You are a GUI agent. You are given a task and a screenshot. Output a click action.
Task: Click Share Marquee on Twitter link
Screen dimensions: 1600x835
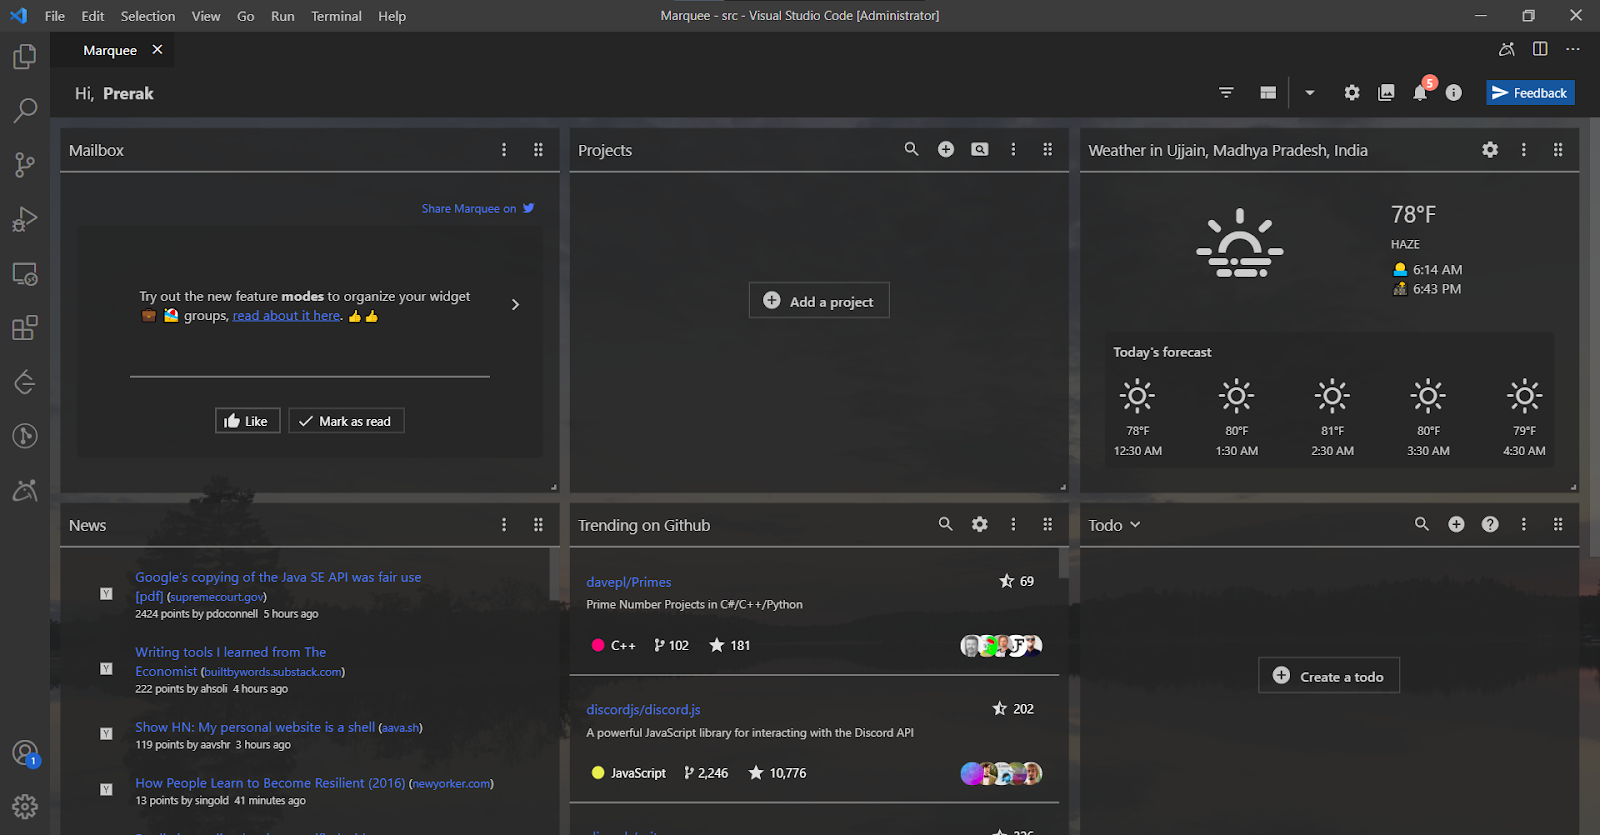tap(478, 208)
